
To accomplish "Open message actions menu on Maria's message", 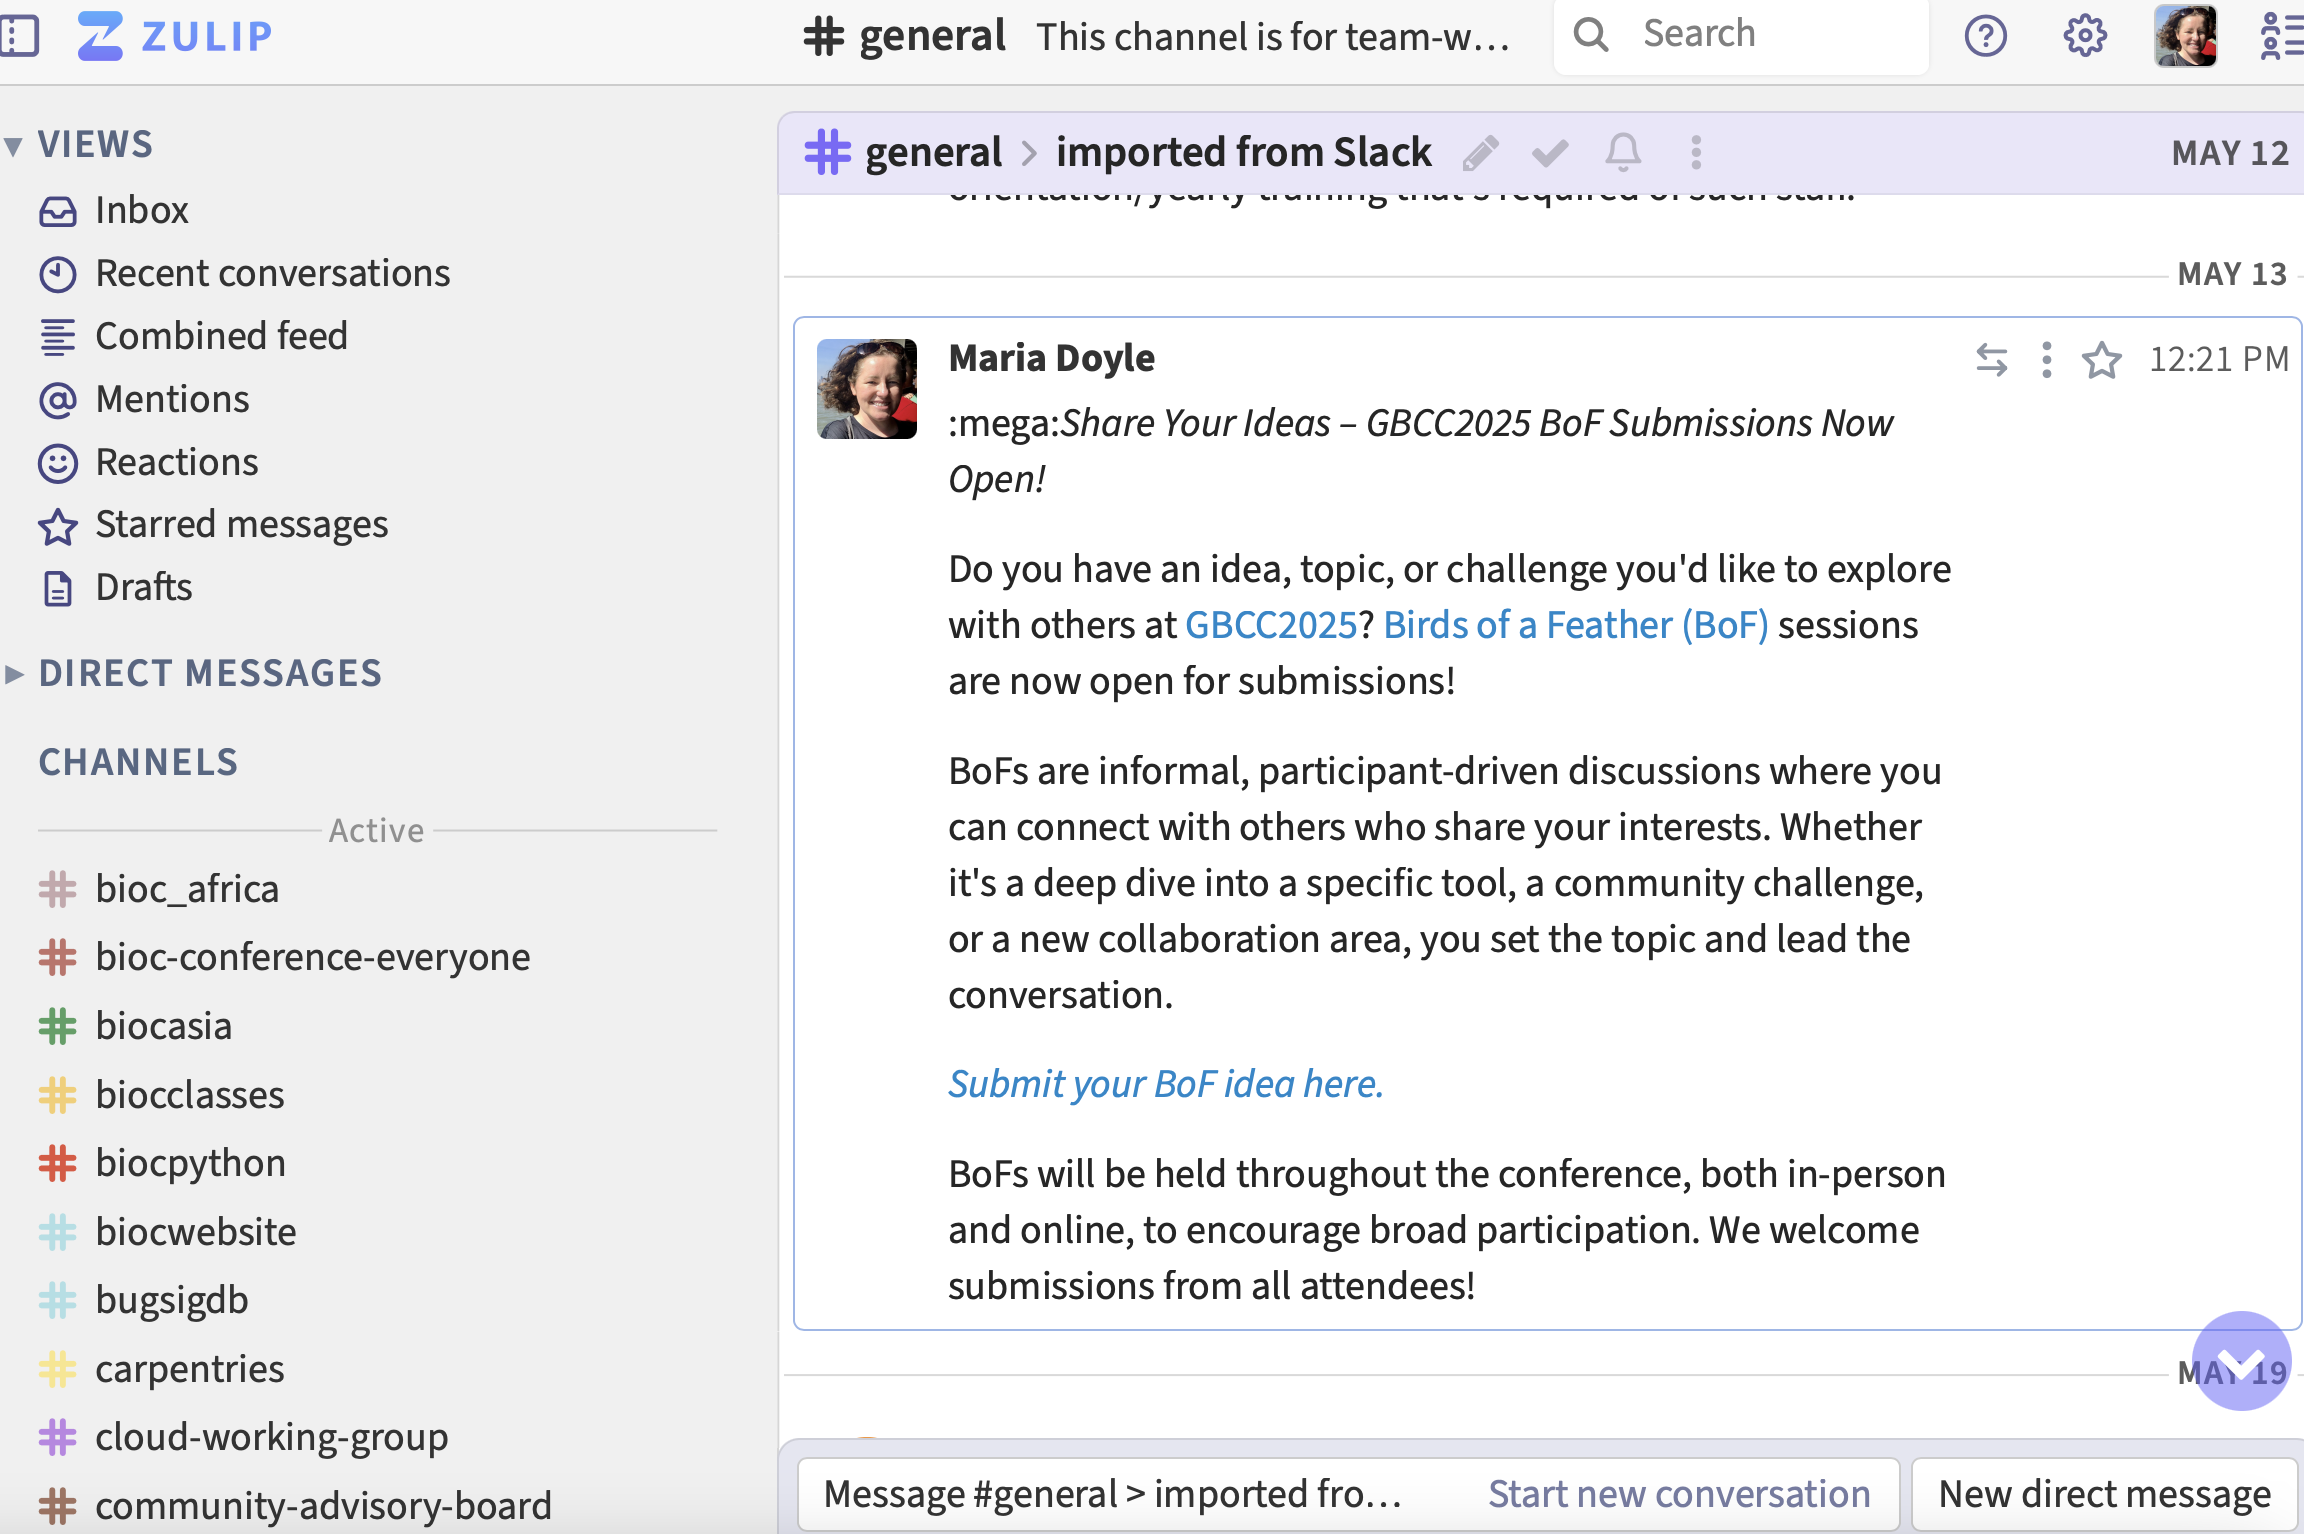I will coord(2046,360).
